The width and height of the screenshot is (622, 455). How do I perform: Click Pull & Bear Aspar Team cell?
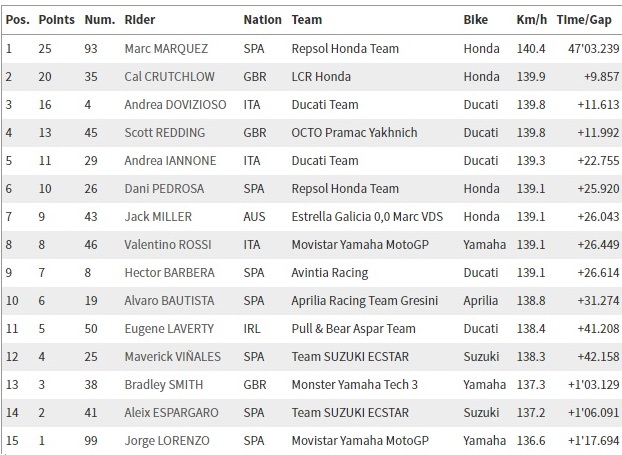353,329
